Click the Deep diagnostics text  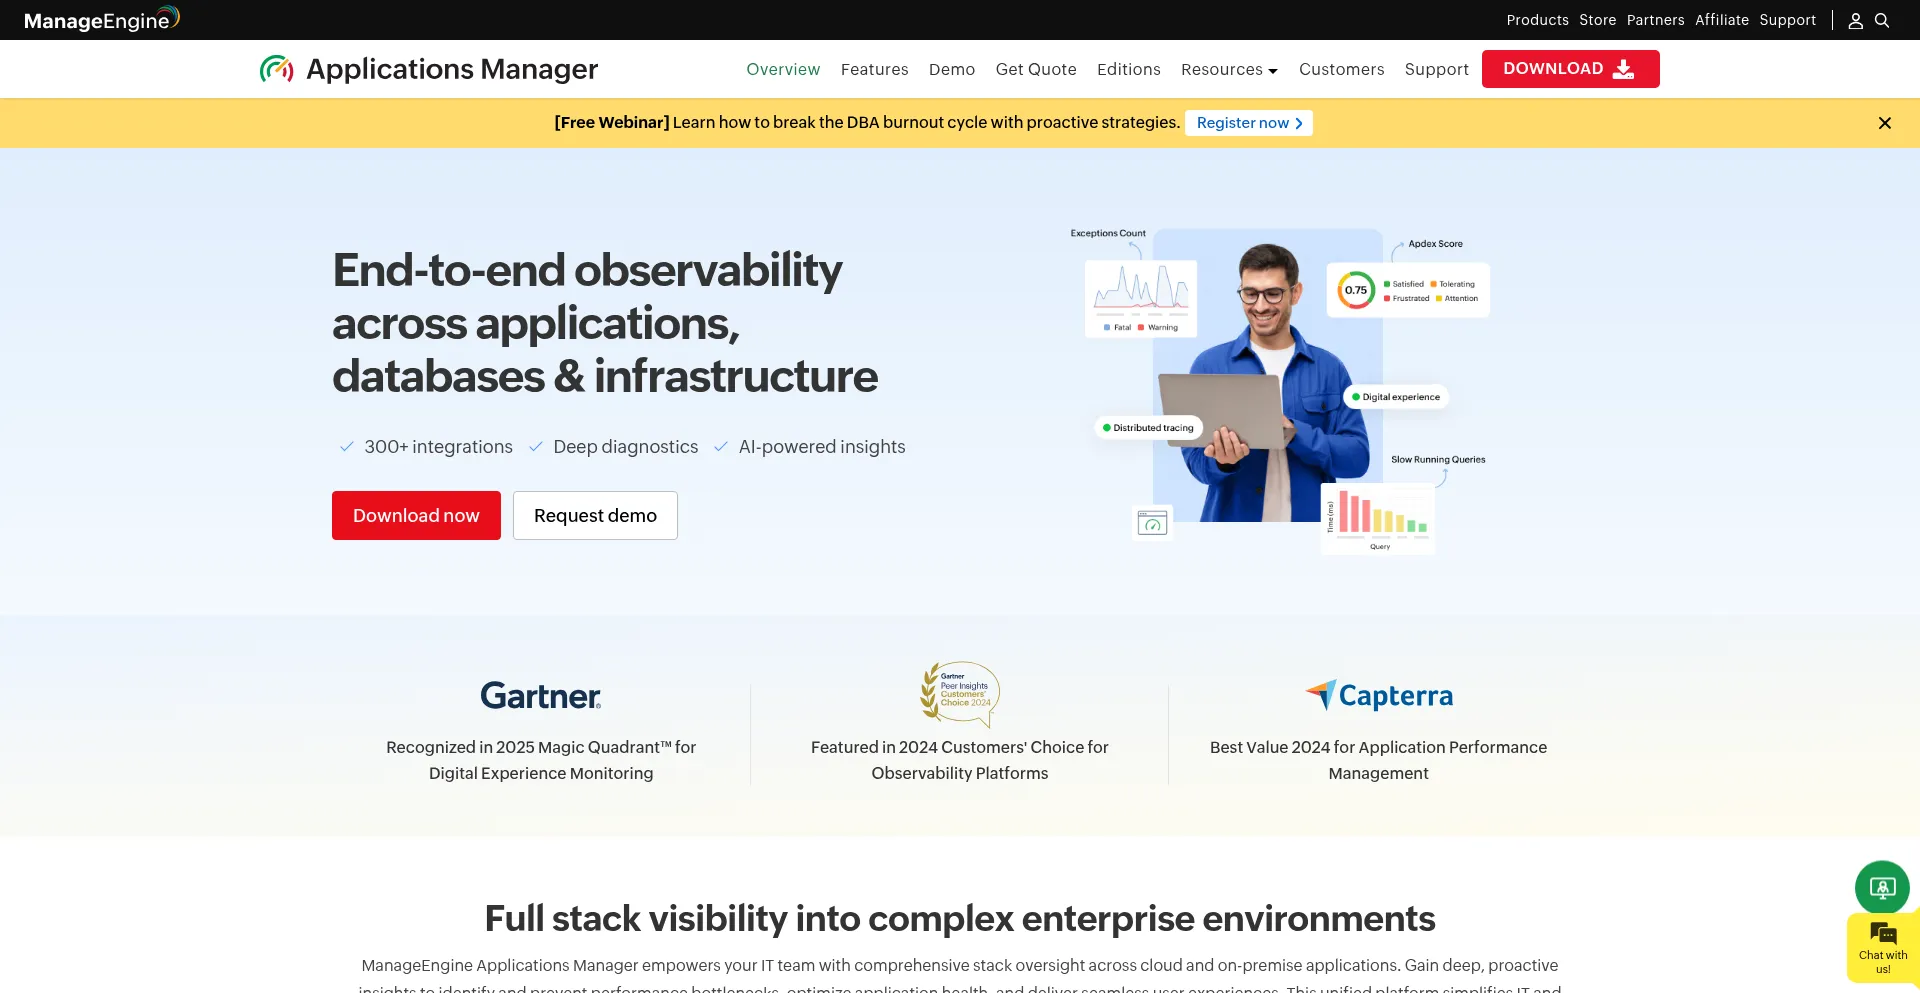point(626,447)
